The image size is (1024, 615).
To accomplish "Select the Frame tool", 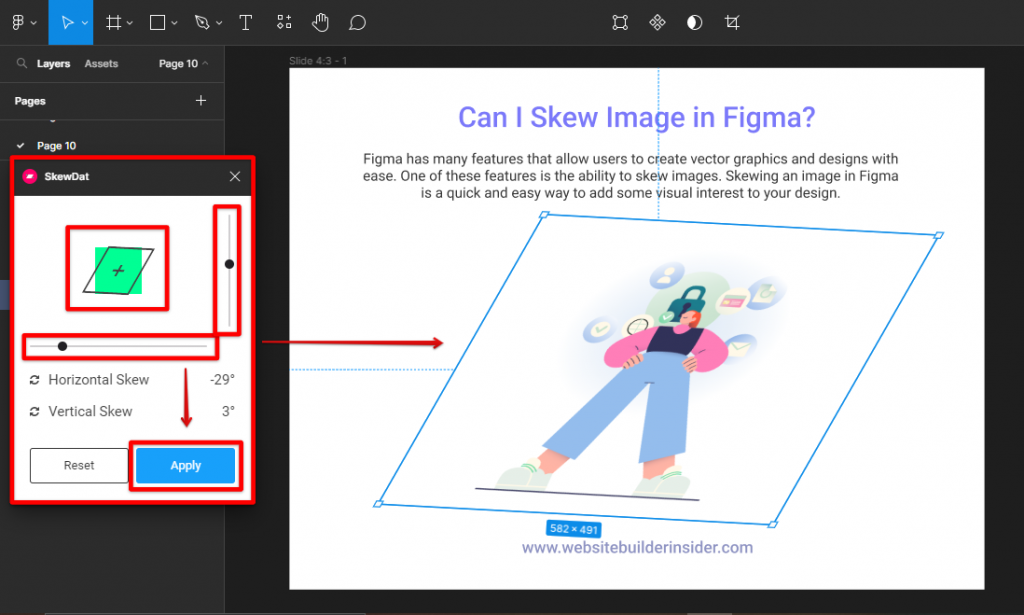I will (x=114, y=22).
